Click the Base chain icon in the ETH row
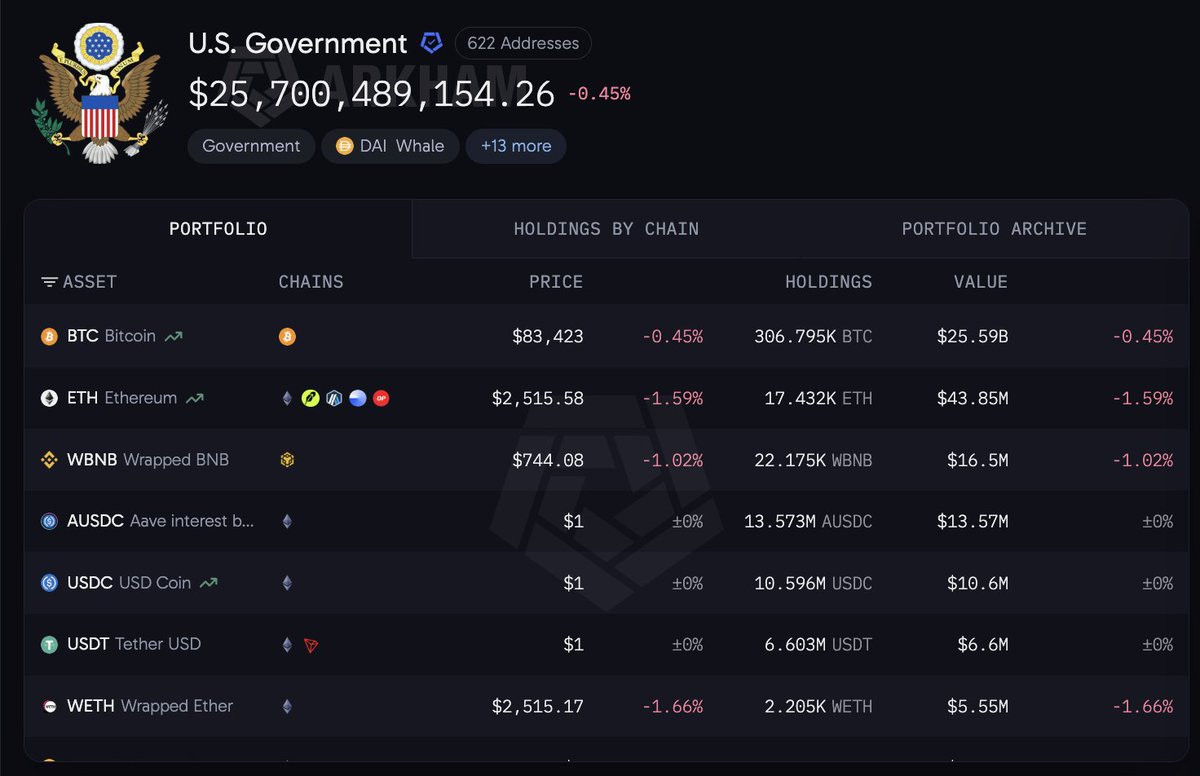The height and width of the screenshot is (776, 1200). (358, 398)
